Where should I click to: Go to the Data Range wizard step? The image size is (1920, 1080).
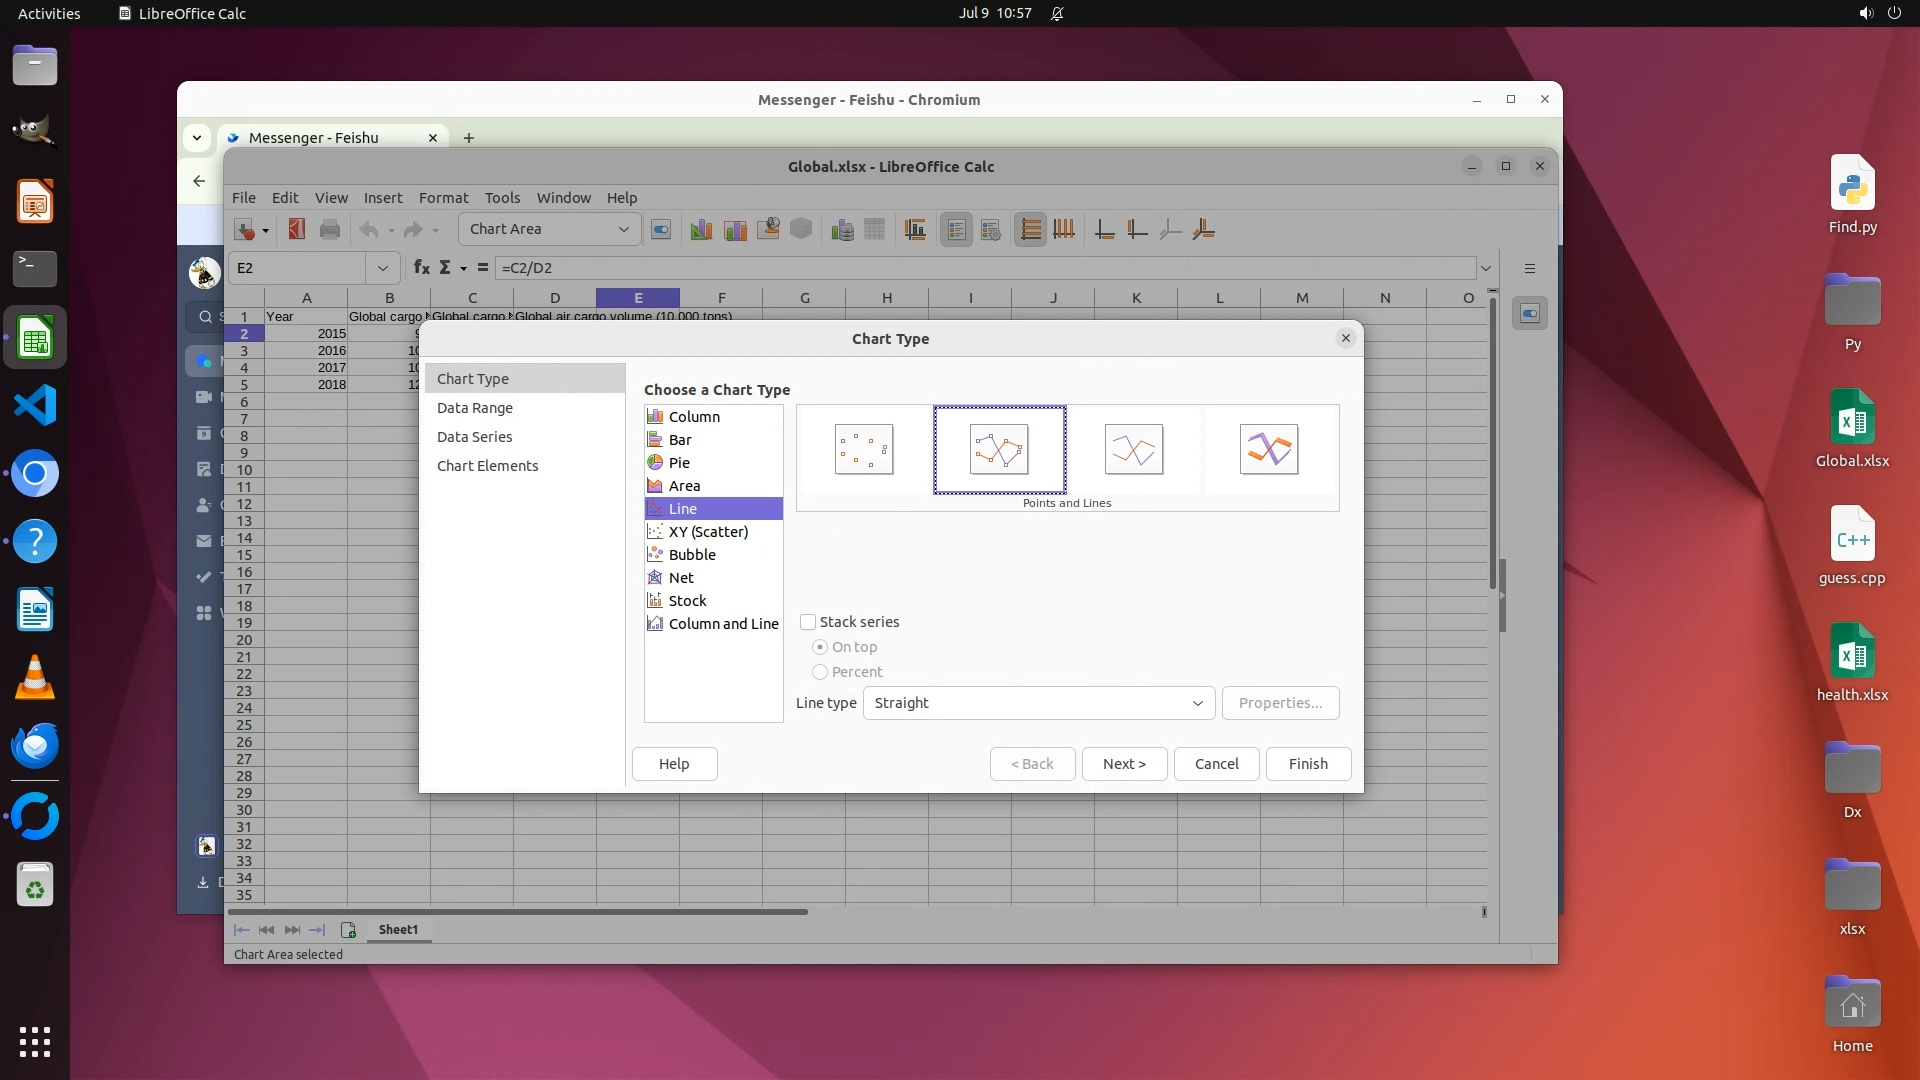(475, 408)
